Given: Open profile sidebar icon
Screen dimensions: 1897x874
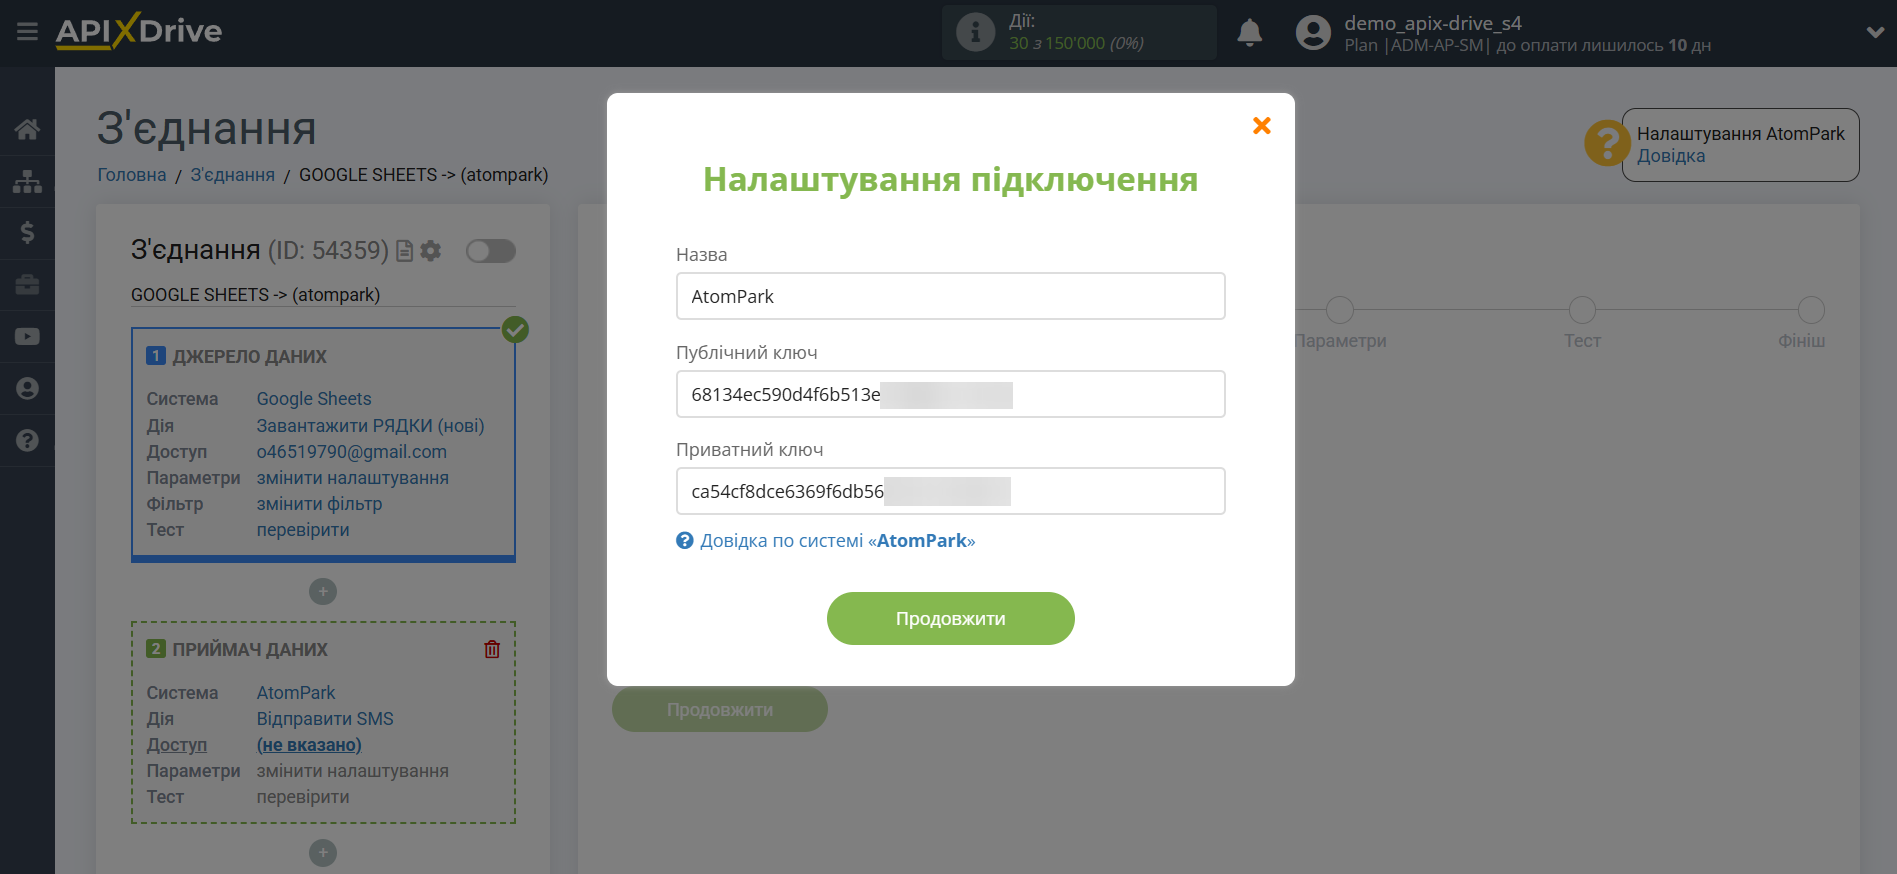Looking at the screenshot, I should [x=27, y=389].
